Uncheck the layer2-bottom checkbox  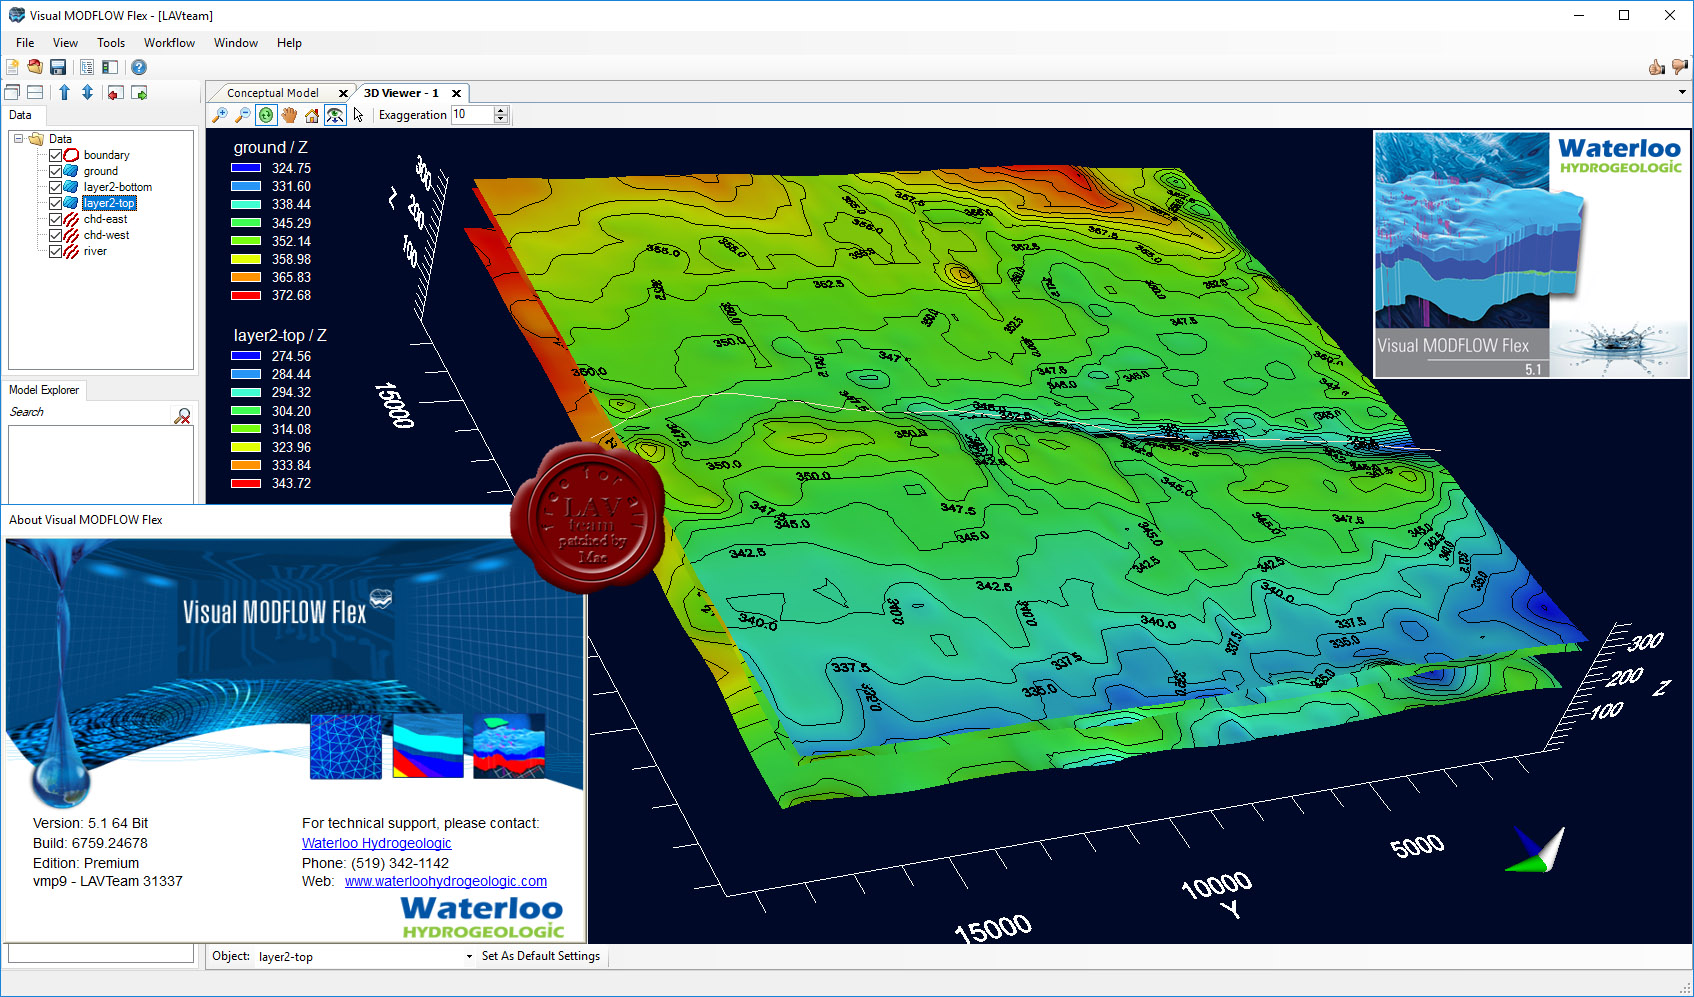(x=56, y=187)
